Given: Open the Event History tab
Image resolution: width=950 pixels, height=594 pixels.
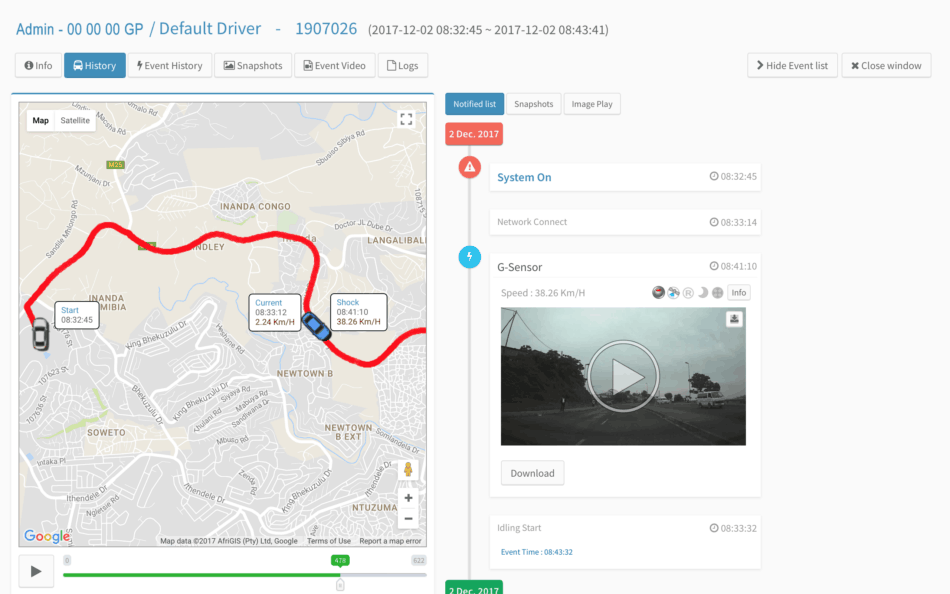Looking at the screenshot, I should pos(169,66).
